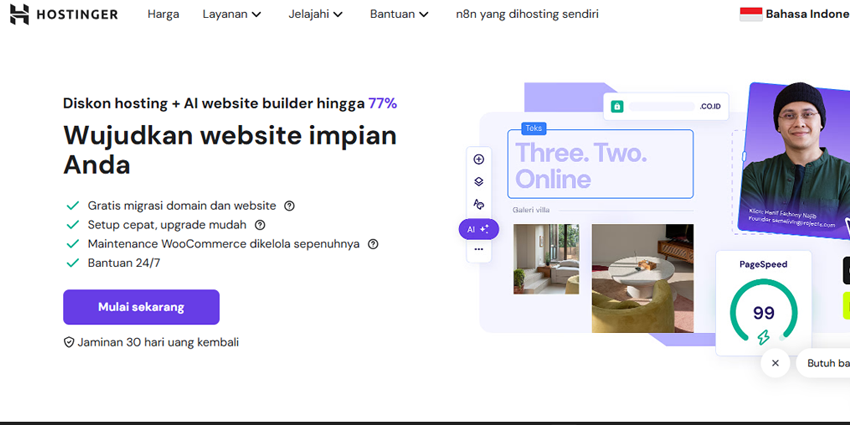The height and width of the screenshot is (425, 850).
Task: Click the shield guarantee icon
Action: (x=69, y=343)
